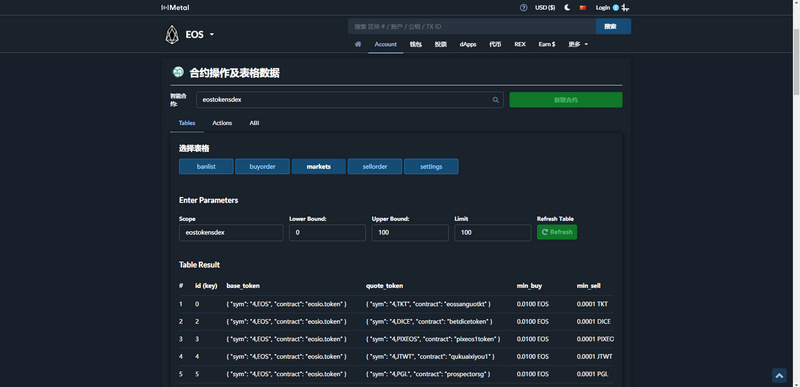Select the banlist table button
Image resolution: width=800 pixels, height=387 pixels.
[206, 167]
